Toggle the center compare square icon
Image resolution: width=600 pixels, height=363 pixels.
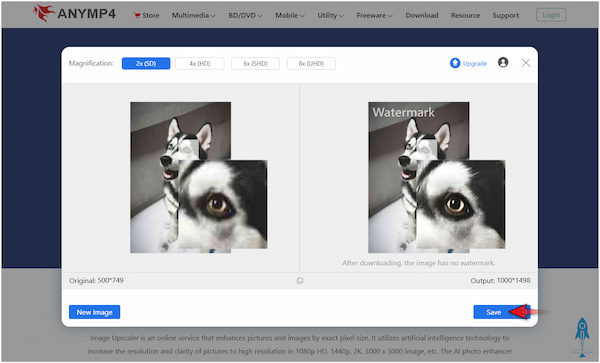(300, 280)
